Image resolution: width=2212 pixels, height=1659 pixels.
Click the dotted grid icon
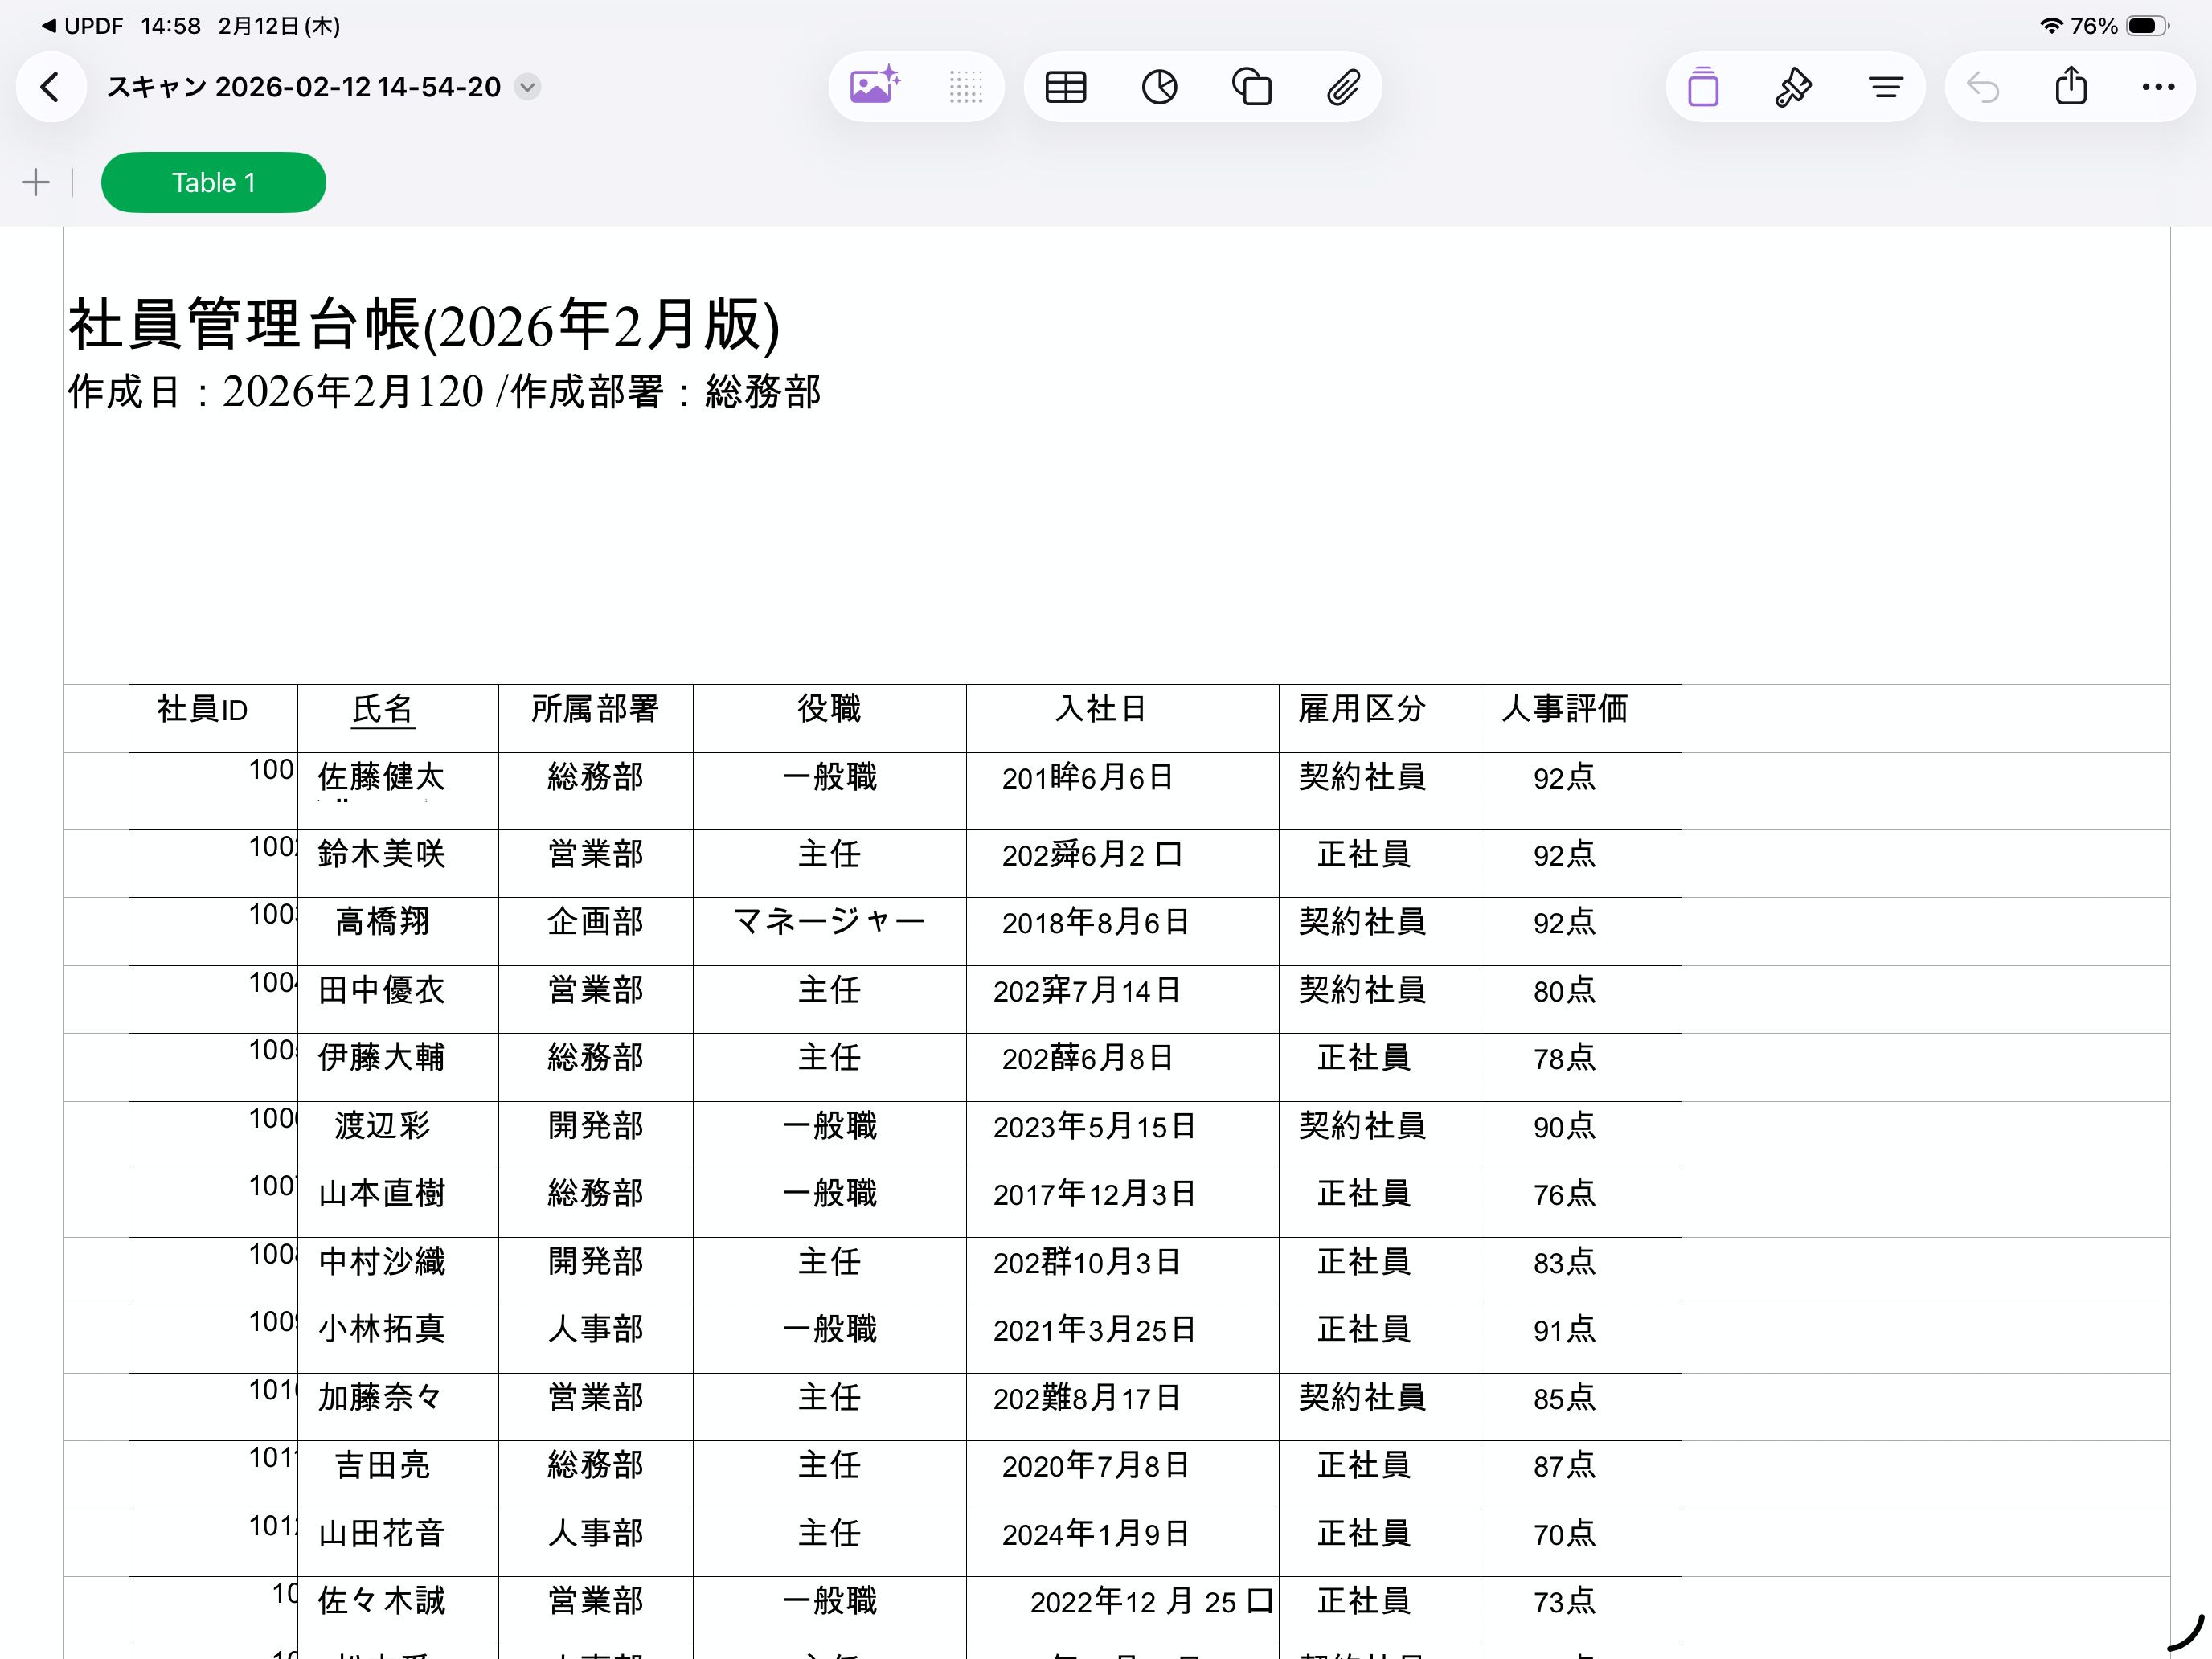965,87
